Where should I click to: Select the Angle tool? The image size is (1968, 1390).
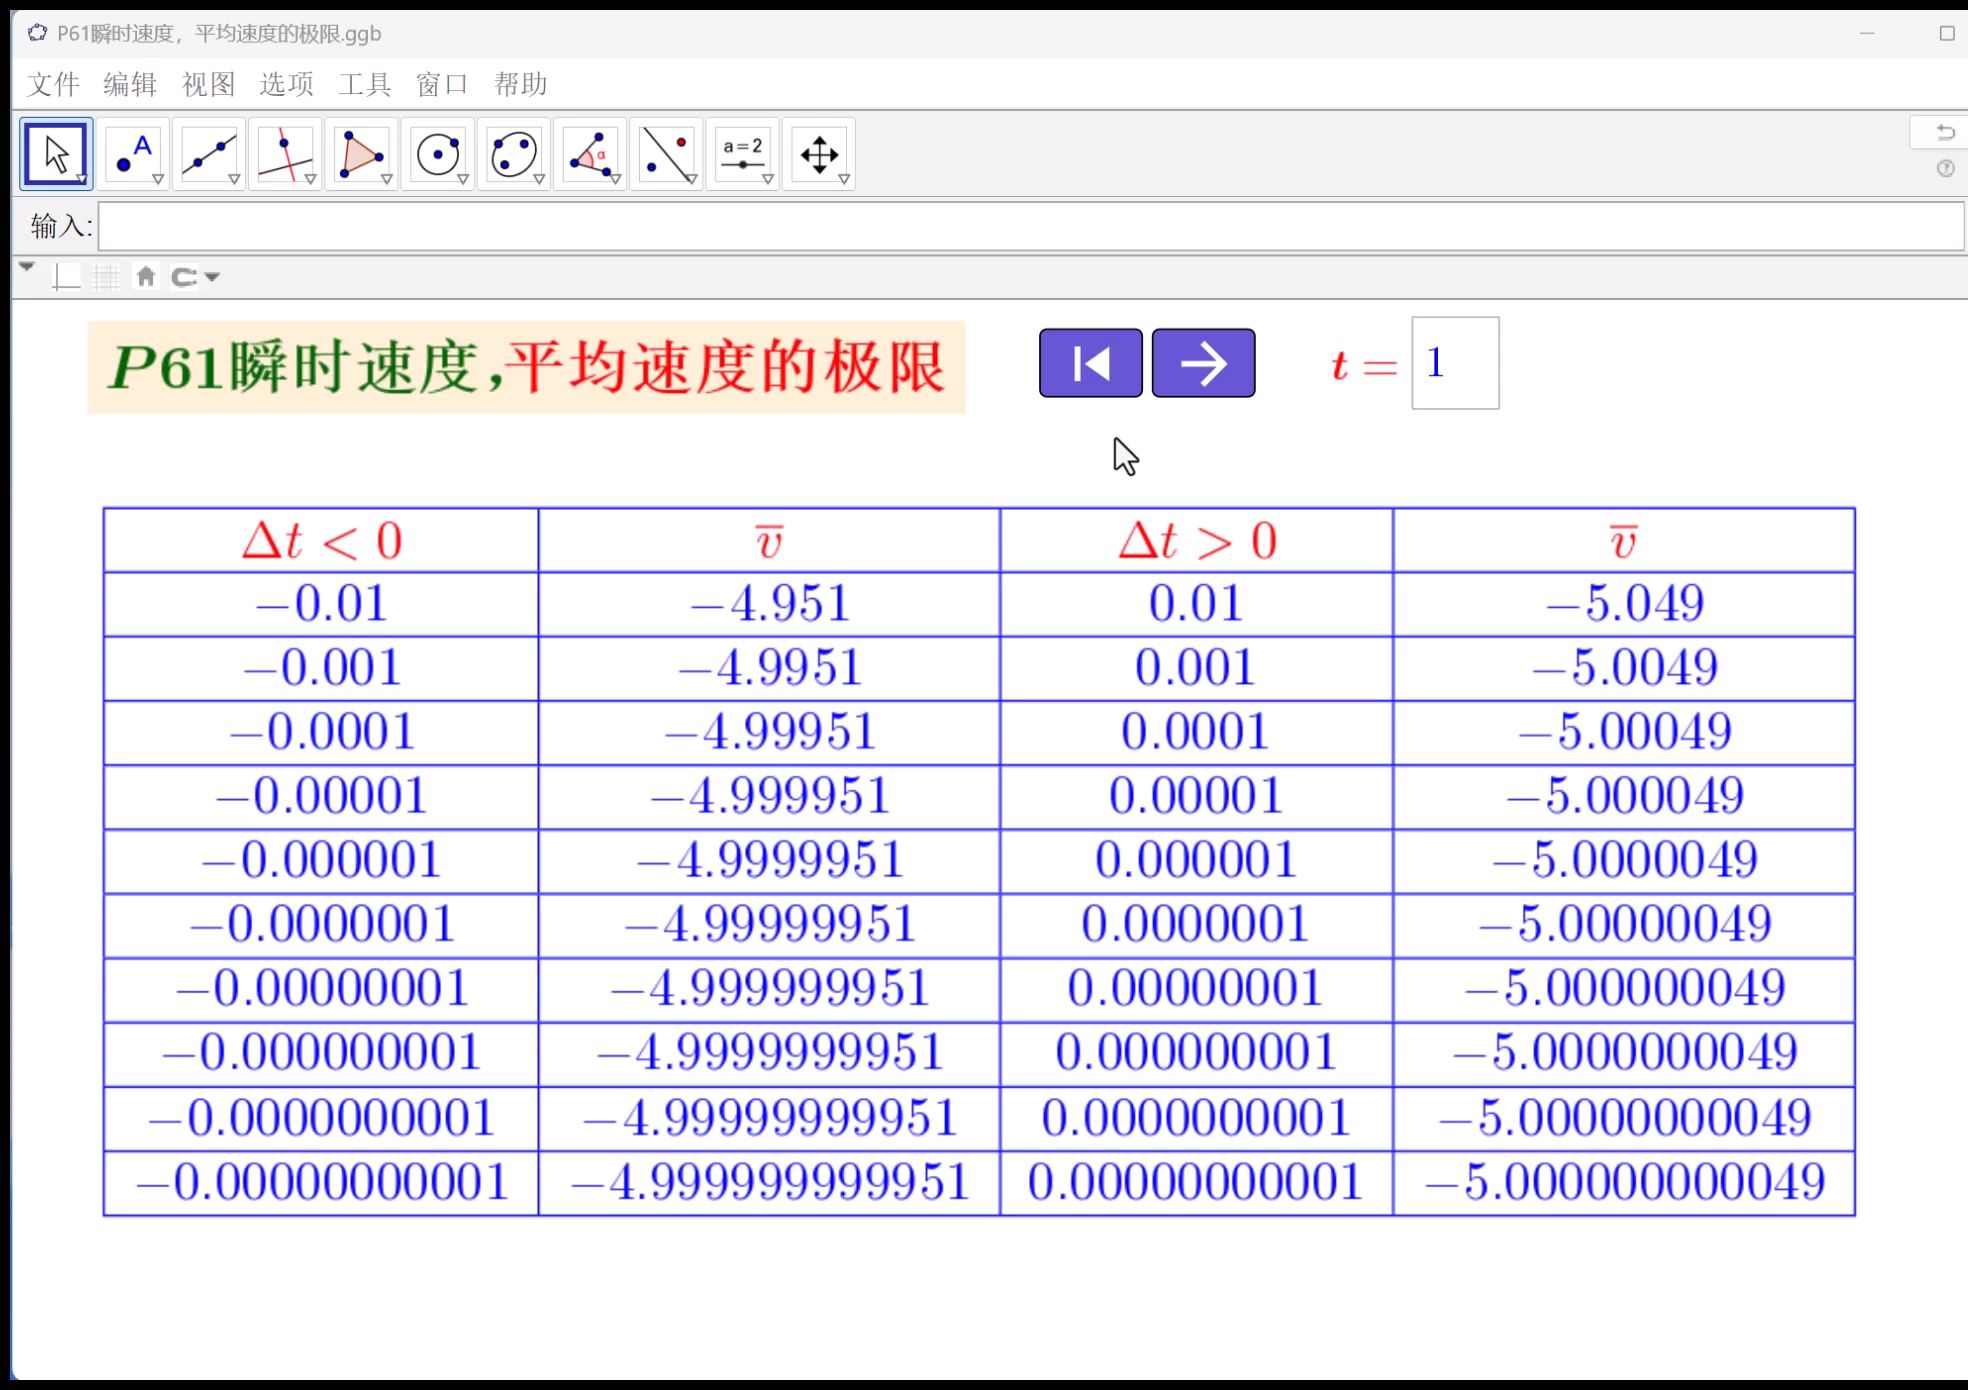(590, 154)
